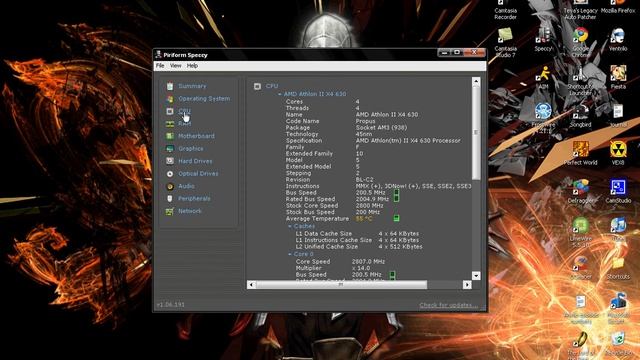Select the Motherboard chip icon
640x360 pixels.
point(170,136)
